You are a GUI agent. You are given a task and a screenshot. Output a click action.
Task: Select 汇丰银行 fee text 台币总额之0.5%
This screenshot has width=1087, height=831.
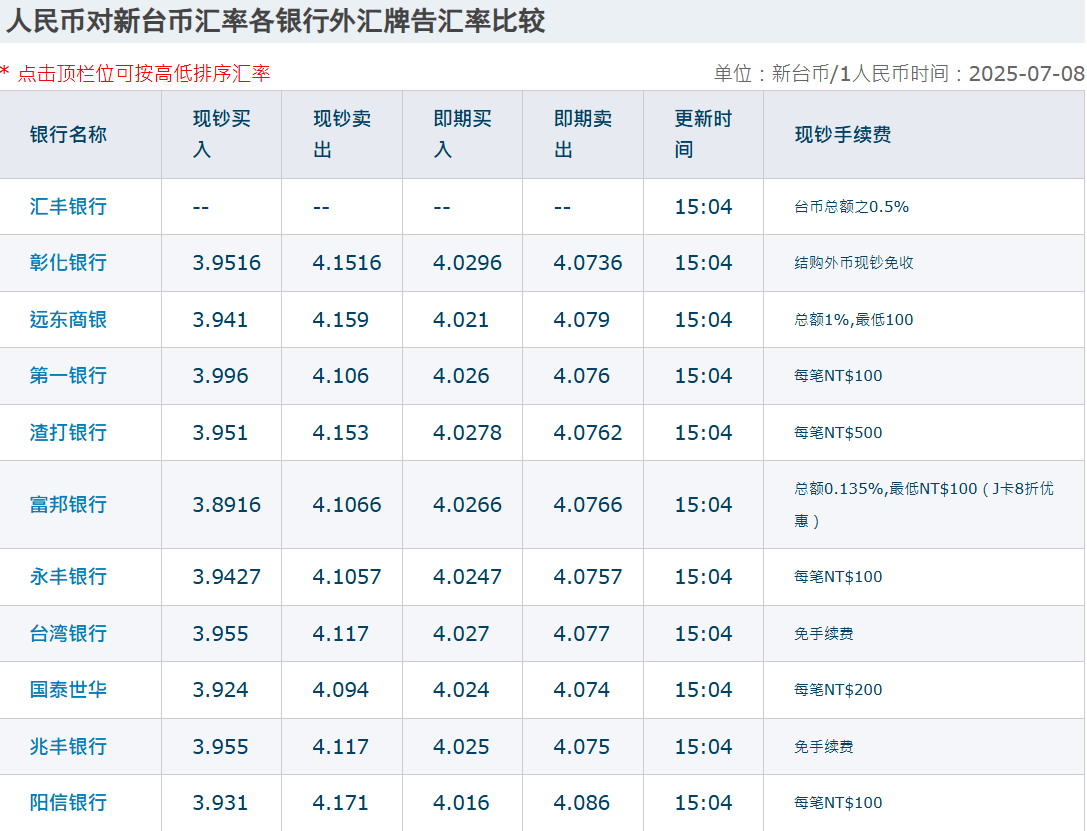851,207
